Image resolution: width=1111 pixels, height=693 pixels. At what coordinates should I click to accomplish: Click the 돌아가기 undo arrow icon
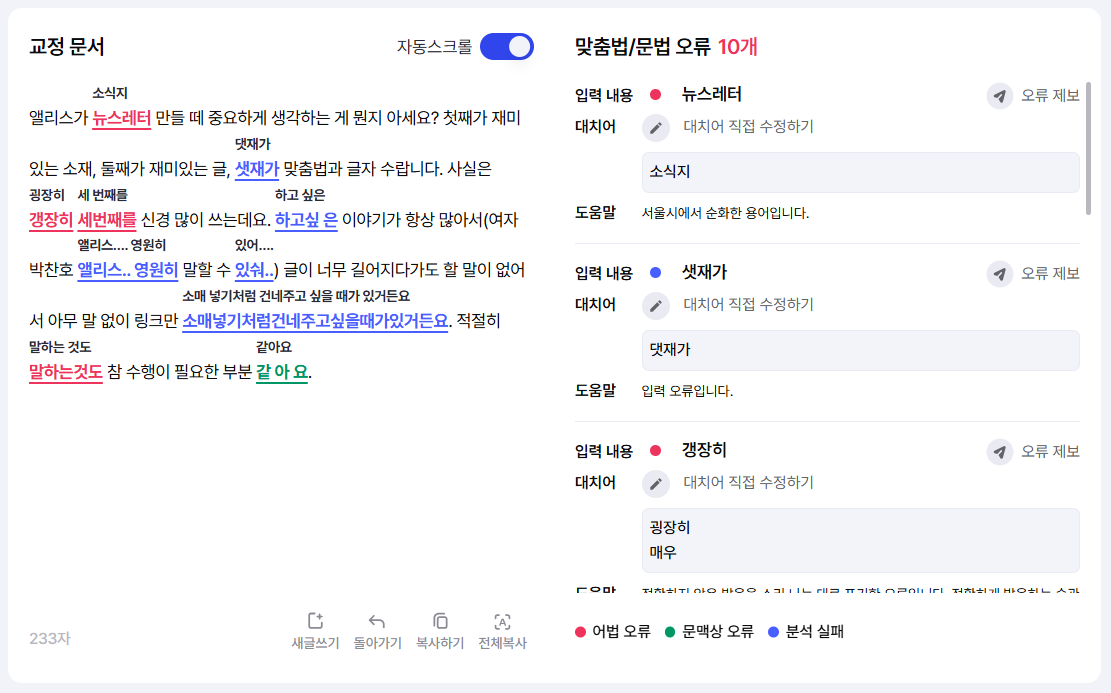[x=377, y=621]
